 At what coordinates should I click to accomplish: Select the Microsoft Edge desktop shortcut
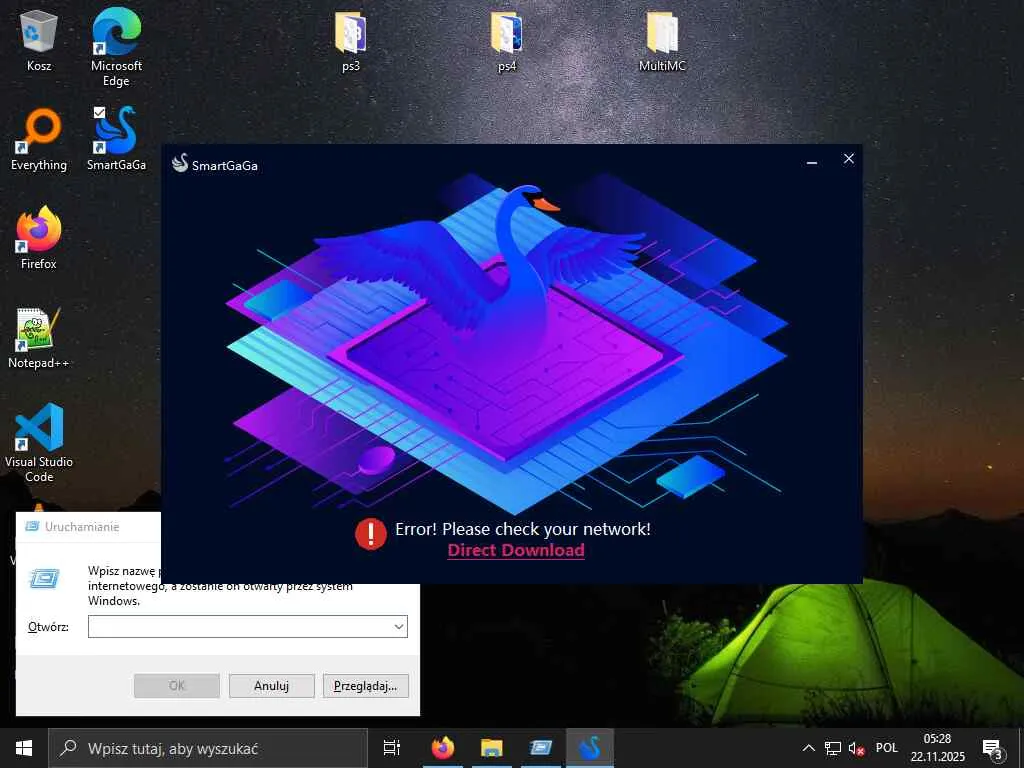point(116,47)
